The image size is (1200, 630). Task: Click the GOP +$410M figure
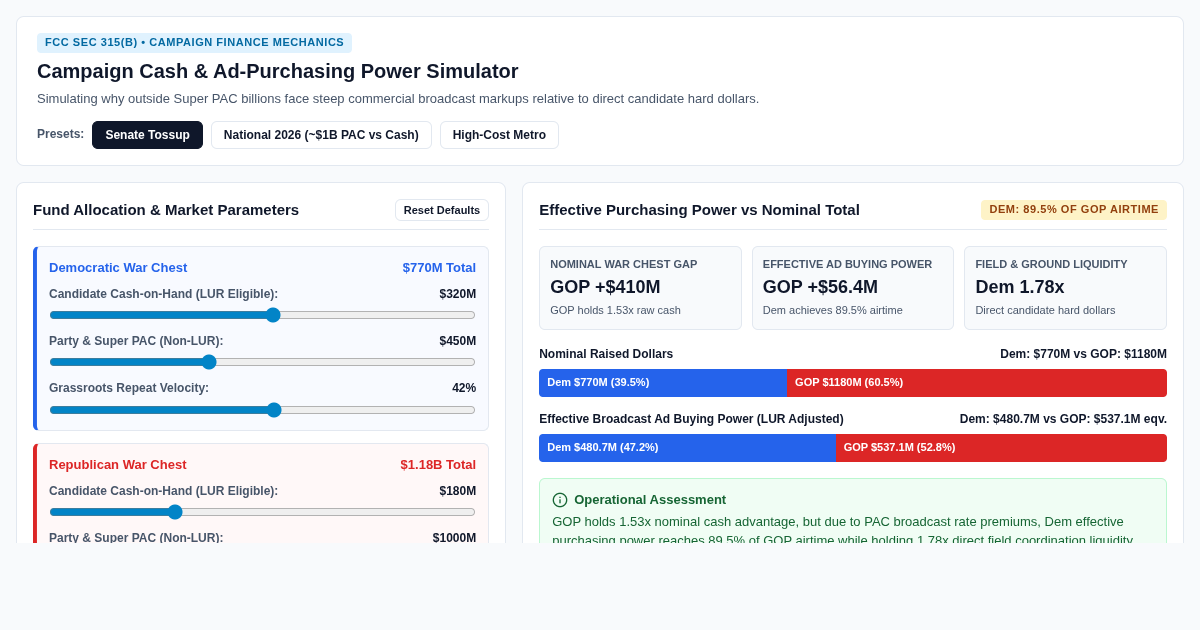click(x=605, y=287)
